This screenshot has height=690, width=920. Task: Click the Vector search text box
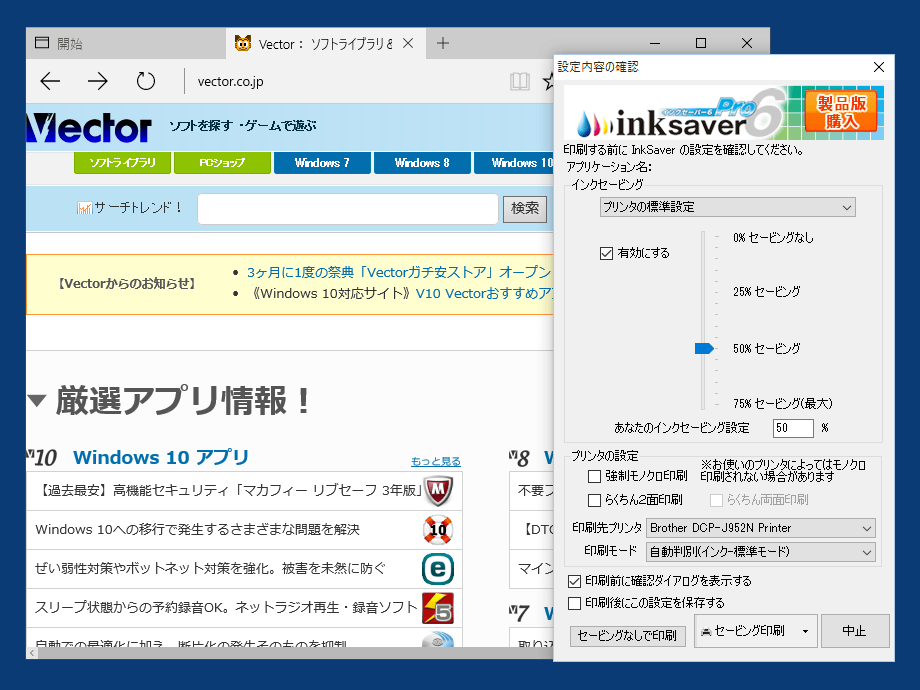348,209
